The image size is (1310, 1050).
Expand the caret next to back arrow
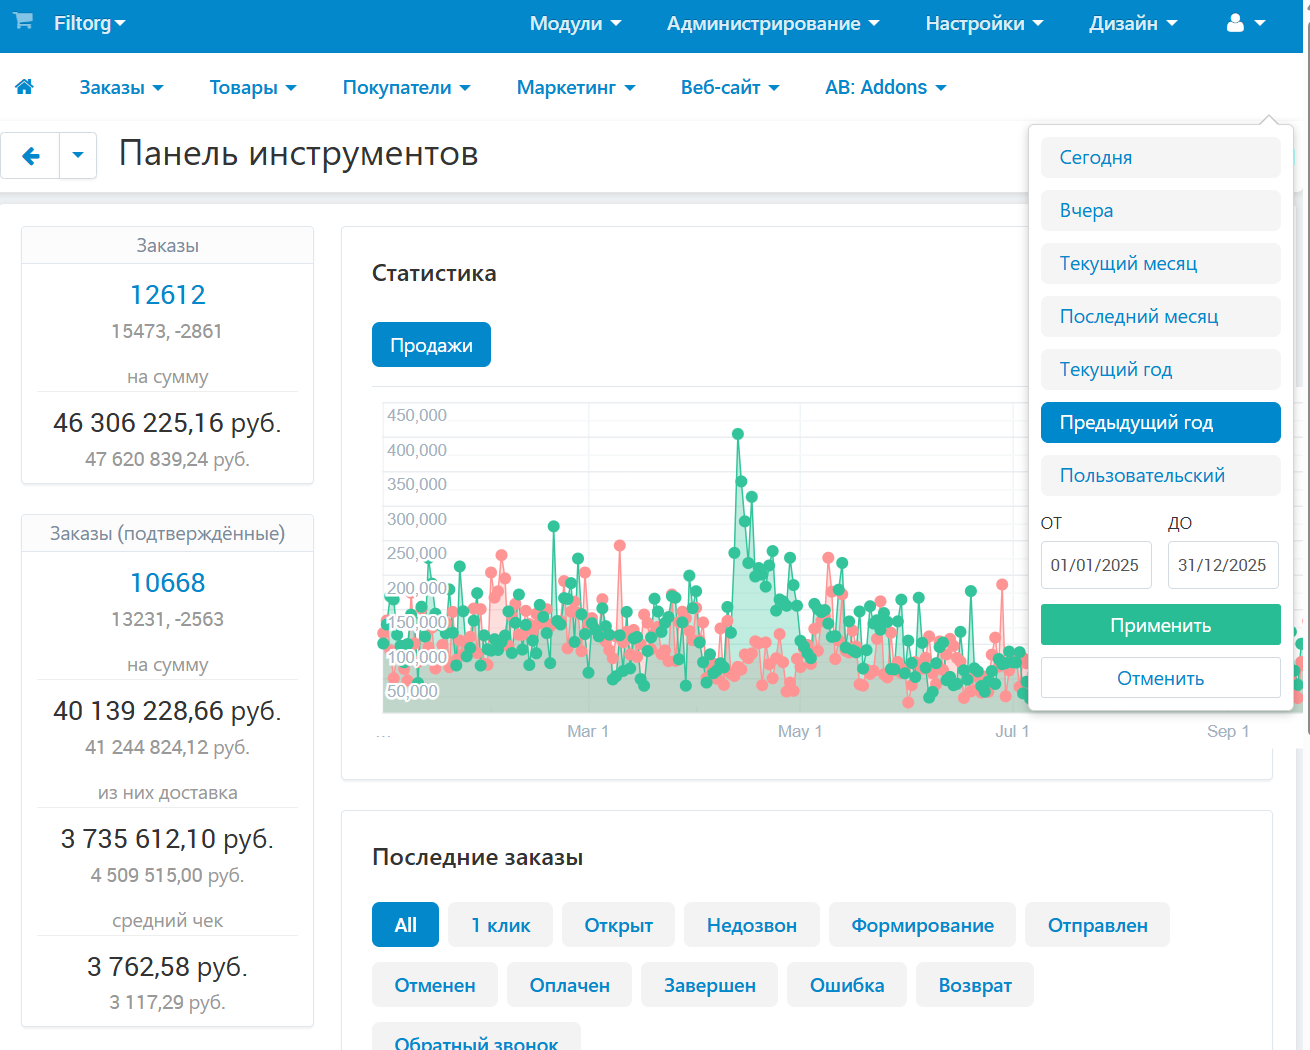pos(78,156)
